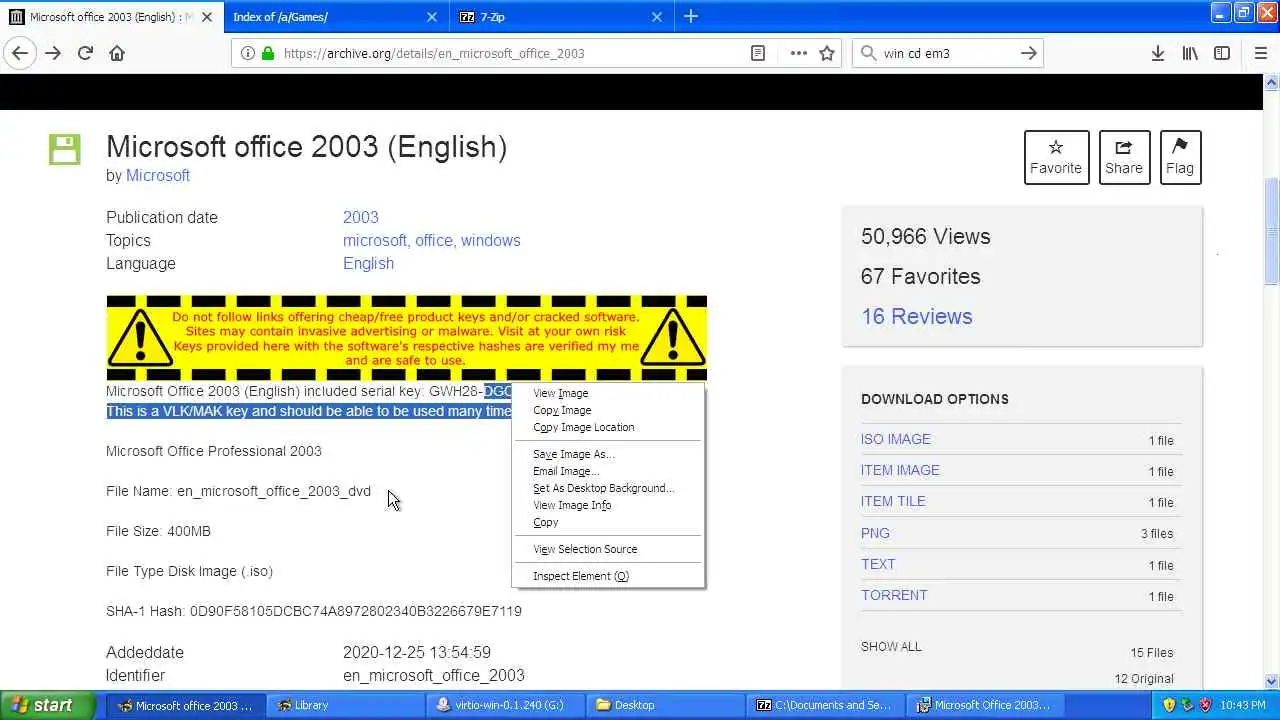This screenshot has height=720, width=1280.
Task: Open the Microsoft author link
Action: pyautogui.click(x=158, y=175)
